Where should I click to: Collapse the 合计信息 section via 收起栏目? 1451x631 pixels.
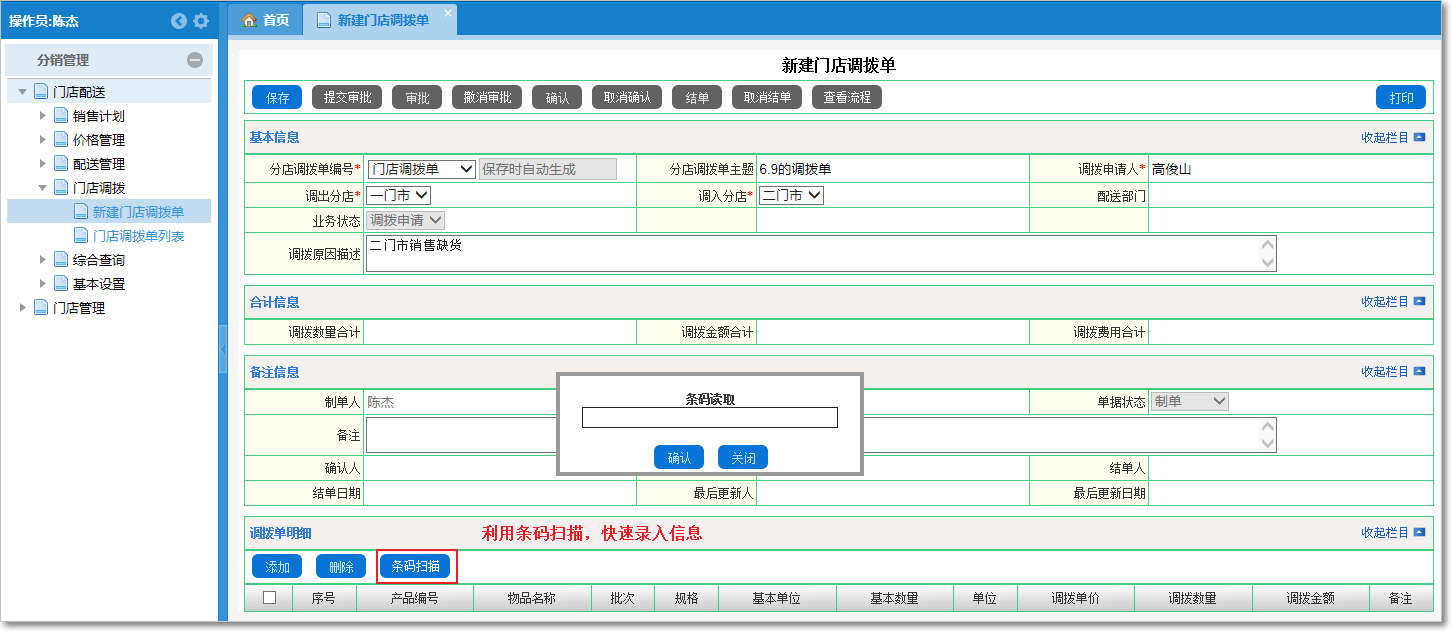pyautogui.click(x=1392, y=301)
